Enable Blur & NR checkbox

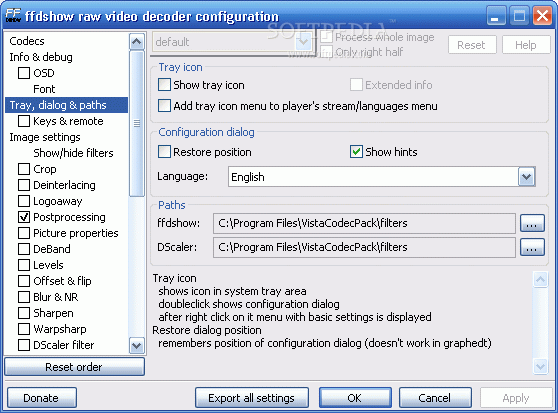pos(24,297)
